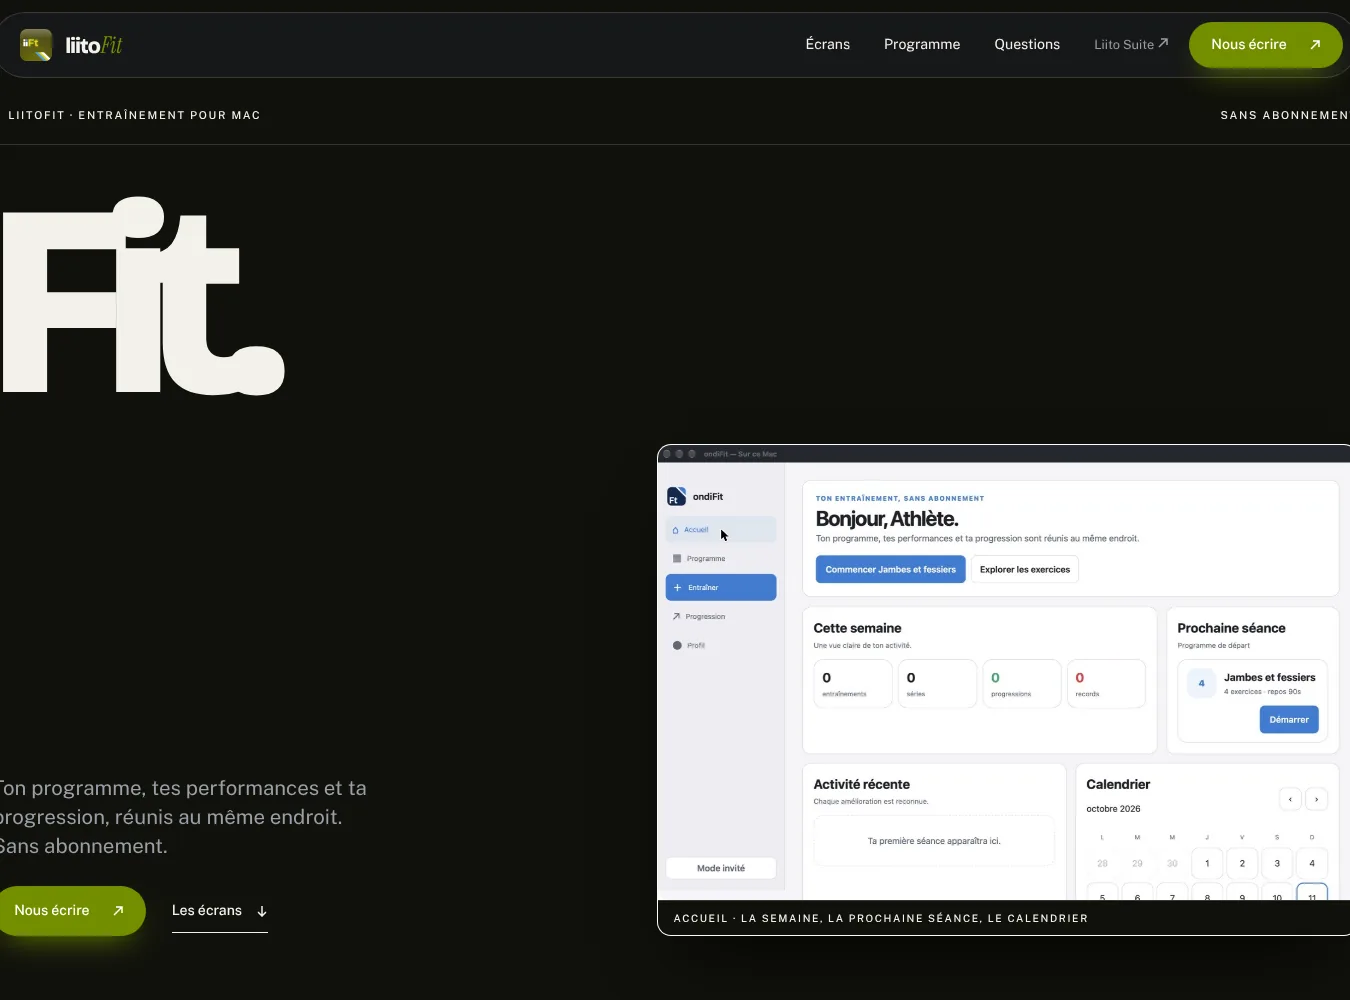
Task: Open the Programme item in ondiFit sidebar
Action: pyautogui.click(x=721, y=559)
